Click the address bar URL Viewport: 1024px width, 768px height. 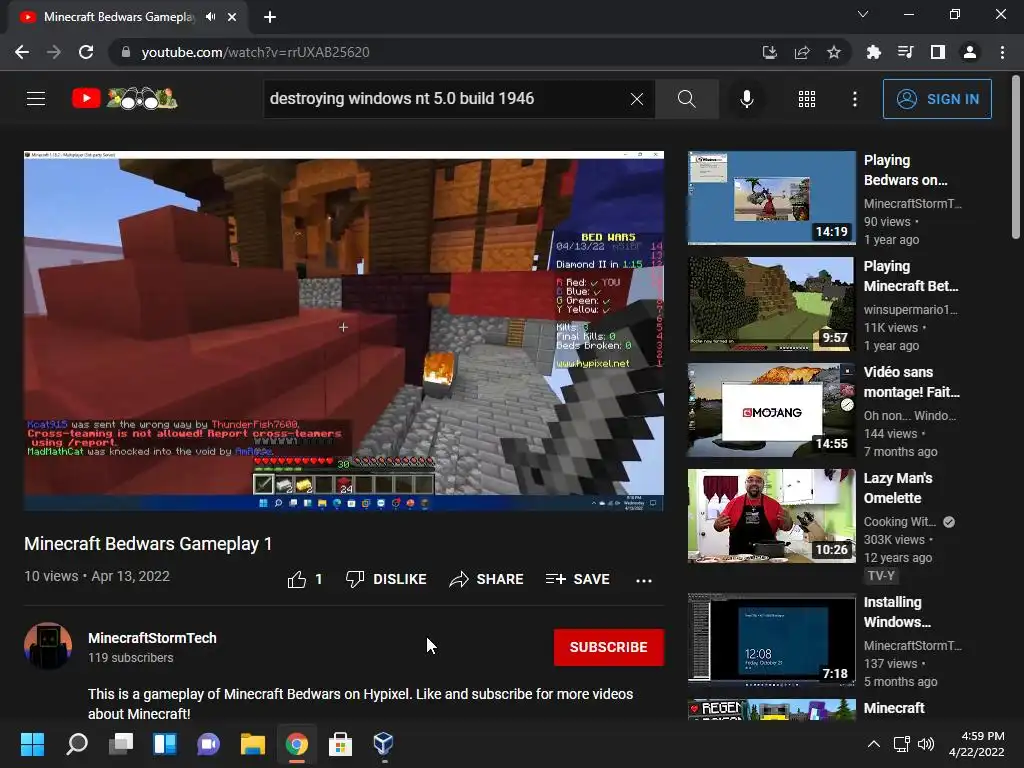(x=255, y=52)
